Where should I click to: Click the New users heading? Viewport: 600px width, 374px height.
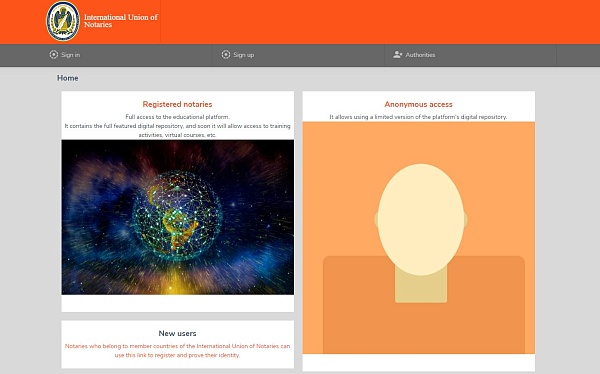[177, 333]
